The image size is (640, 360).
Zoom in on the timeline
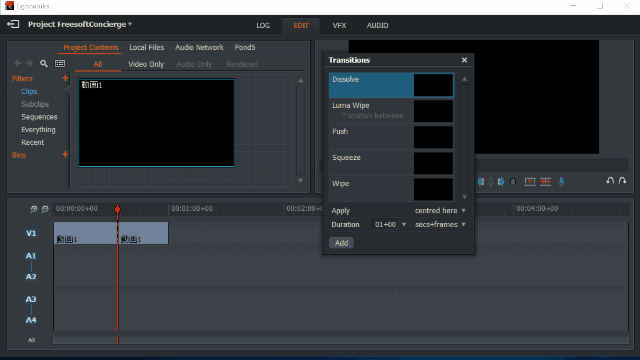[x=34, y=209]
